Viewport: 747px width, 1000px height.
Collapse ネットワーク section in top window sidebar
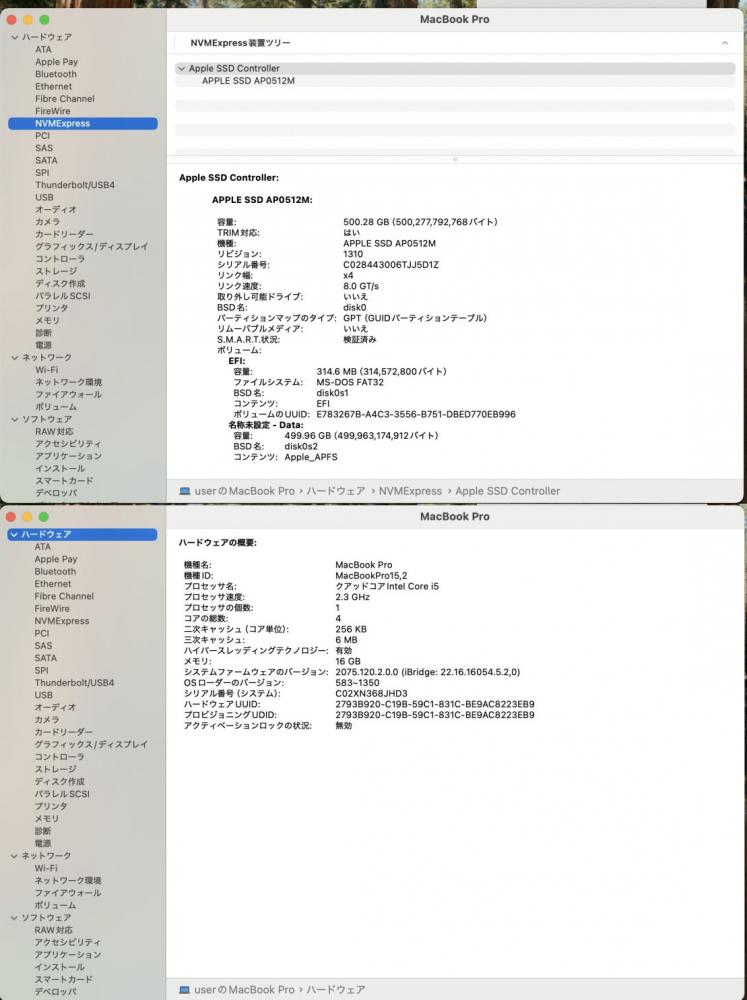point(15,358)
